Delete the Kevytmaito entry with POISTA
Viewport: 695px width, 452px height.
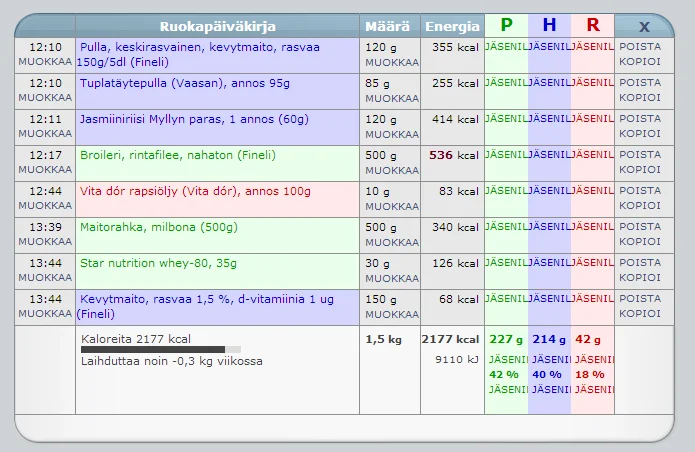coord(640,299)
